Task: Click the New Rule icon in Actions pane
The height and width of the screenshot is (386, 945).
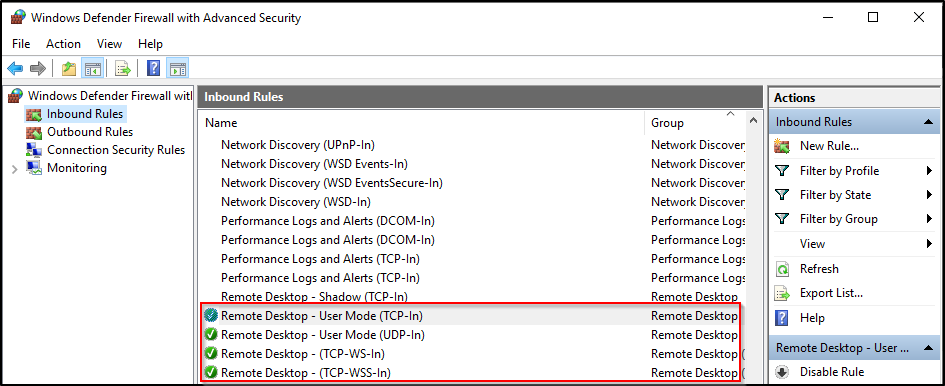Action: pos(782,146)
